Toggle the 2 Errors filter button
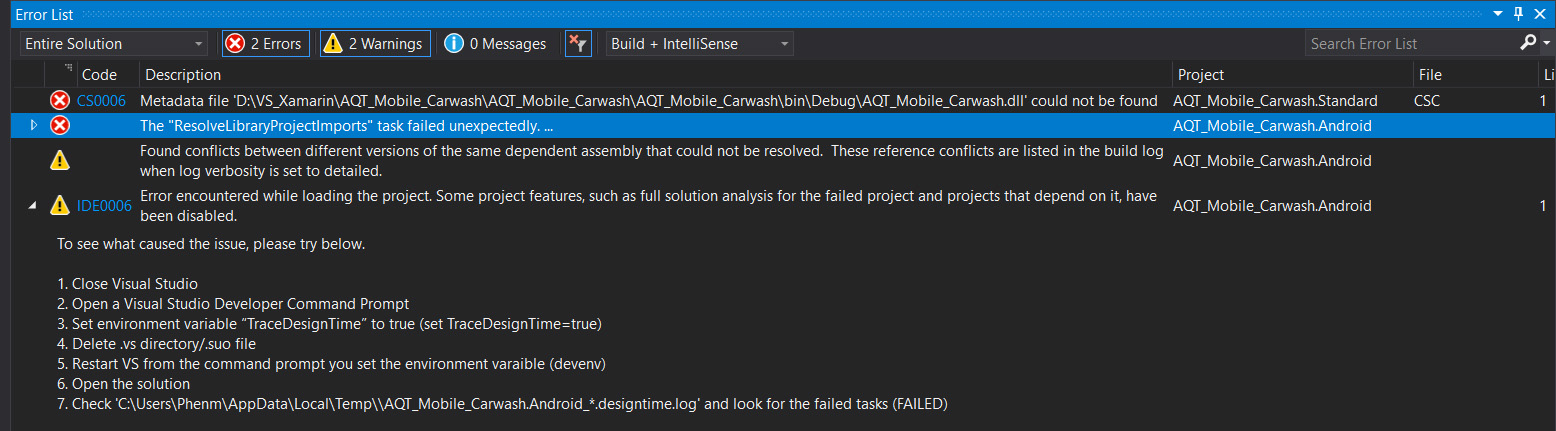This screenshot has width=1556, height=431. [x=265, y=44]
